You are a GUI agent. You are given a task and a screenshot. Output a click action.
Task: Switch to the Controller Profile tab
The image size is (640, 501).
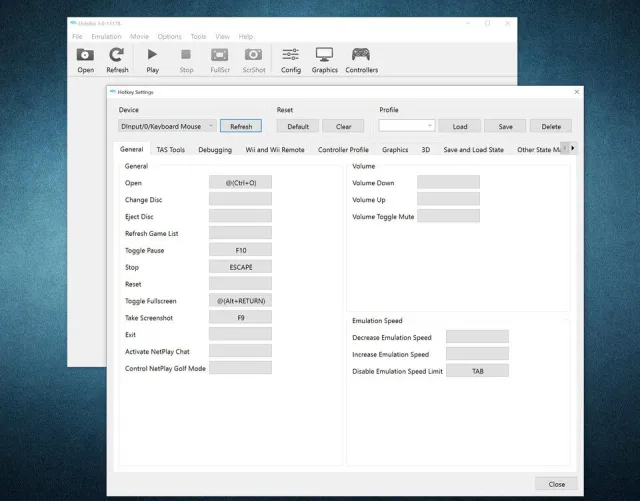(x=343, y=149)
